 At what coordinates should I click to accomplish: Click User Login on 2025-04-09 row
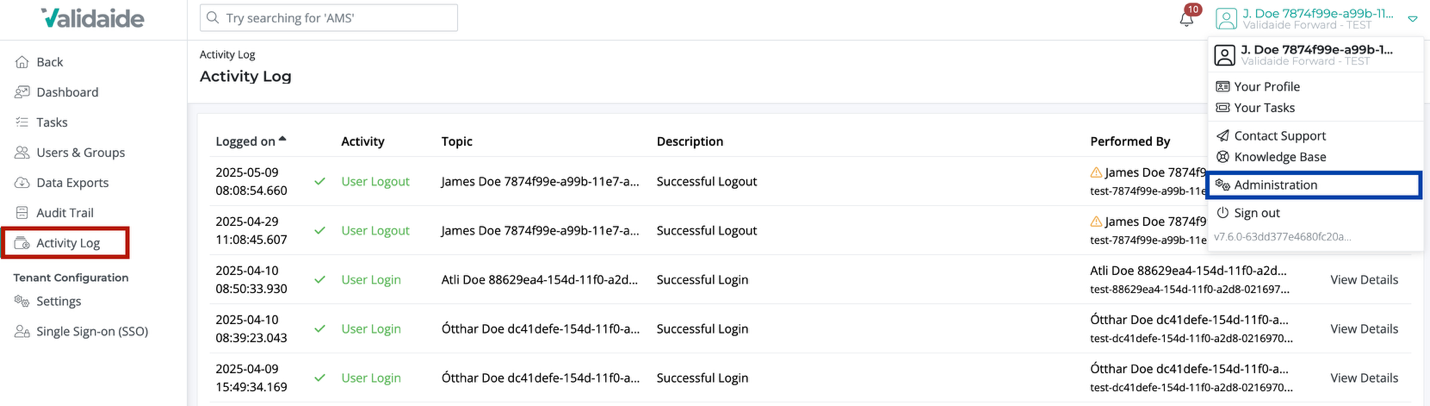click(x=371, y=378)
